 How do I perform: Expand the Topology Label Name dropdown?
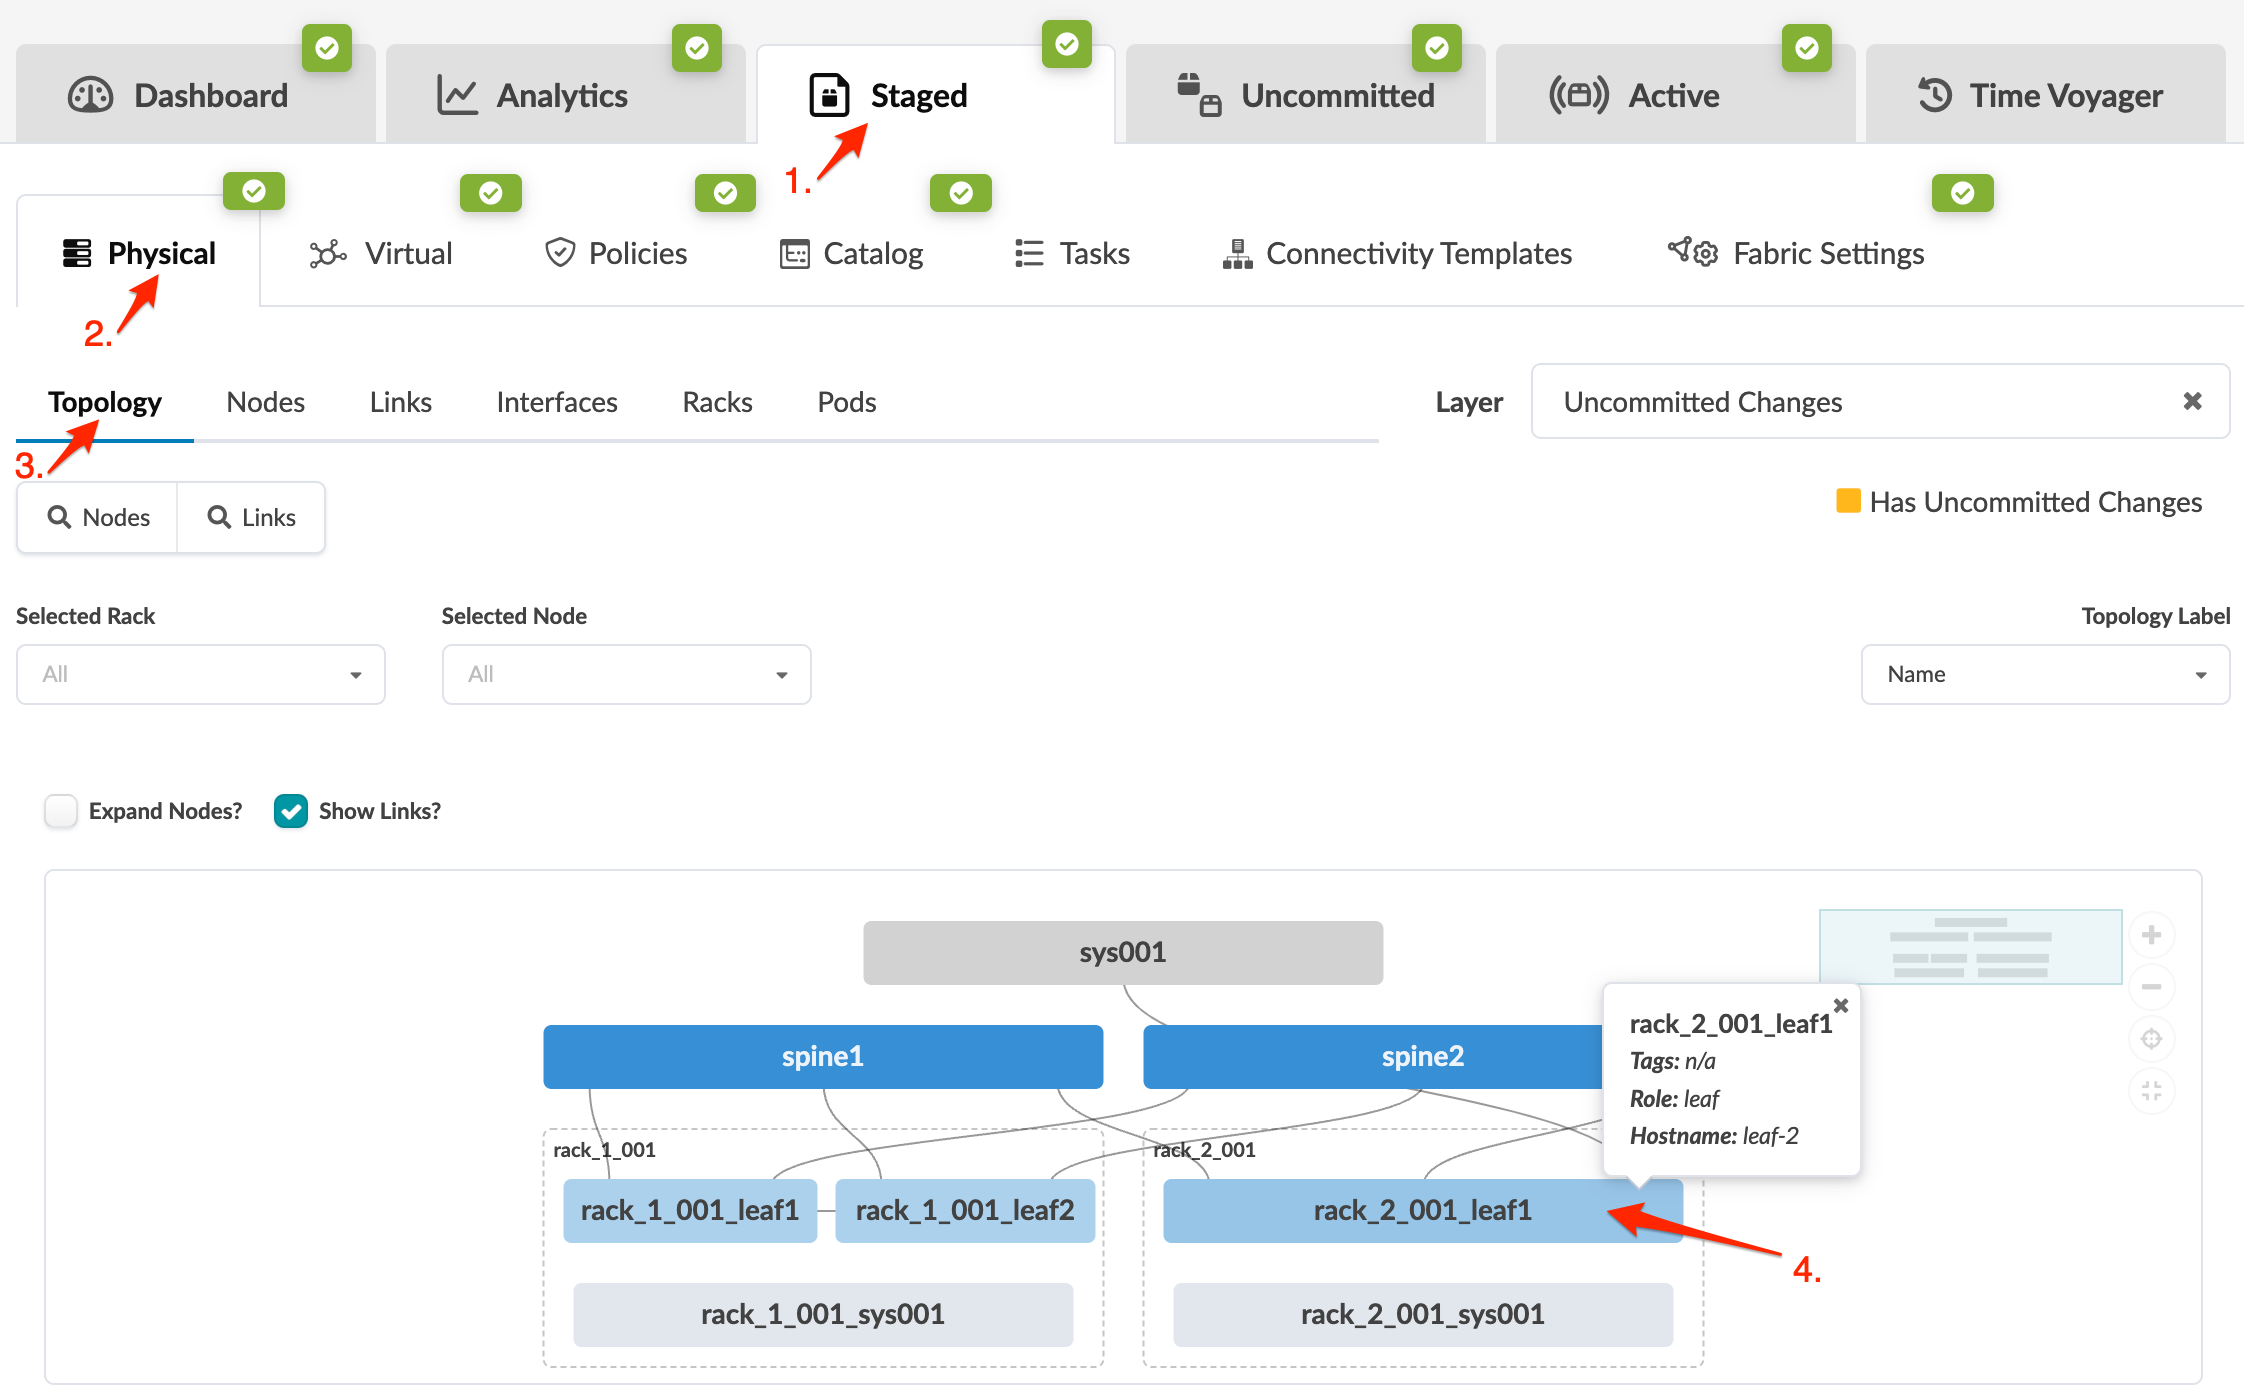pos(2044,674)
